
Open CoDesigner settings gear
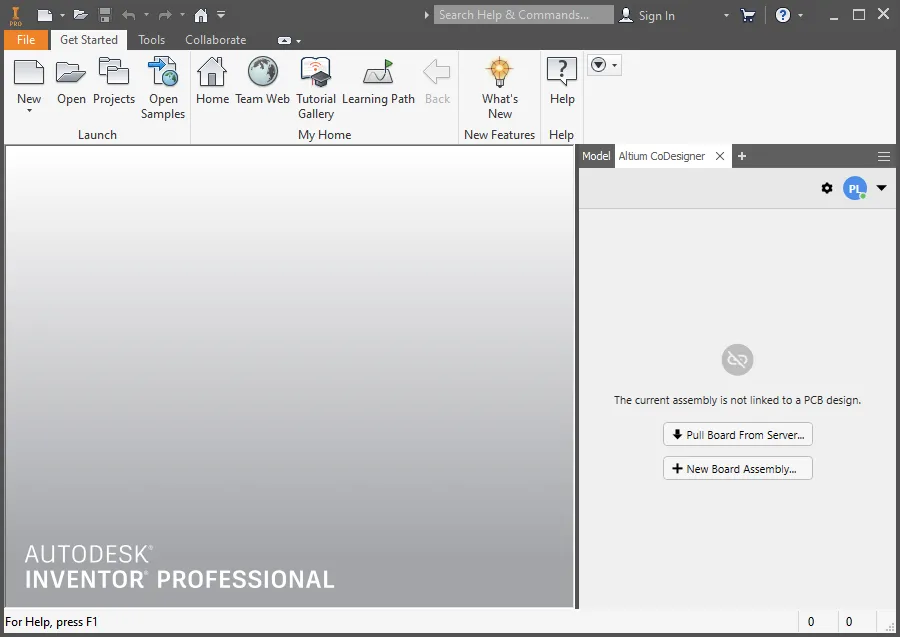tap(827, 188)
